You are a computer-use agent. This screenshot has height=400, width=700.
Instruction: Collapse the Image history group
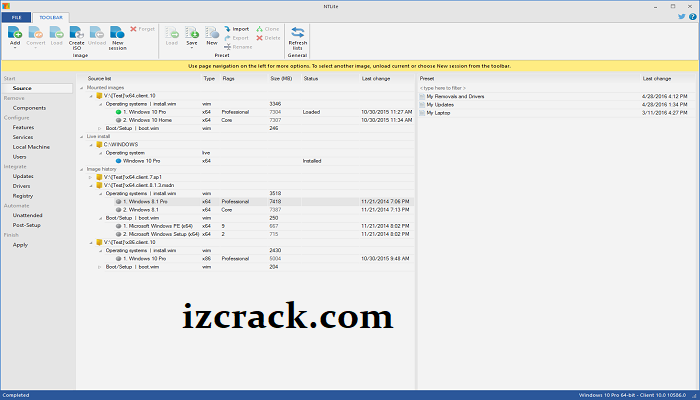(82, 169)
